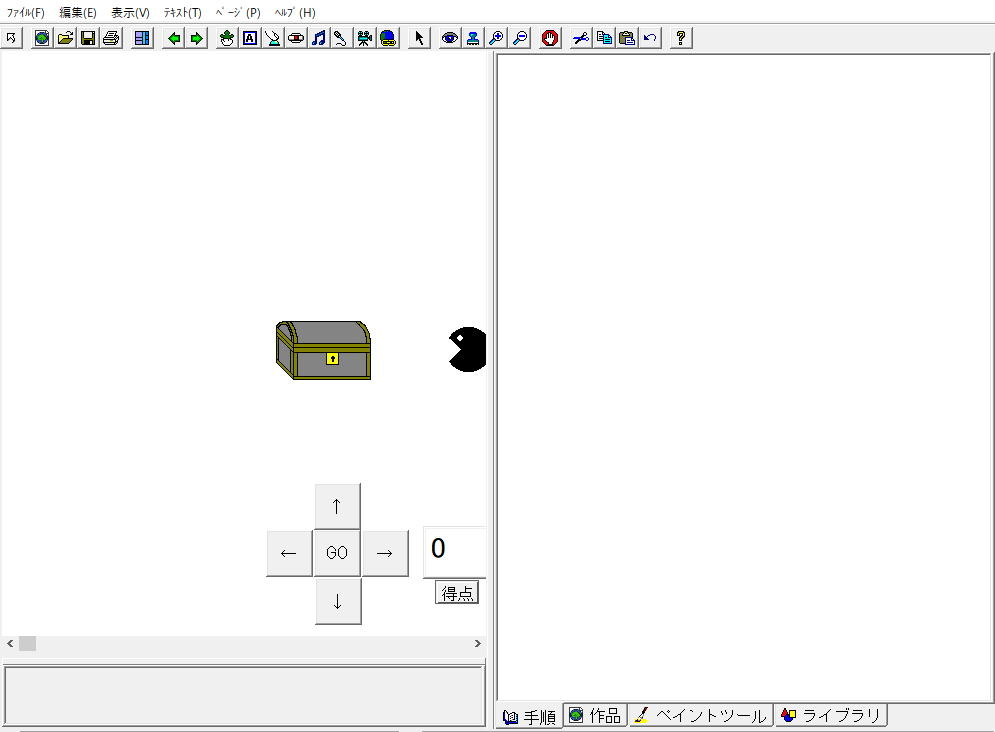Click the black Pac-Man shaped turtle

[x=467, y=349]
